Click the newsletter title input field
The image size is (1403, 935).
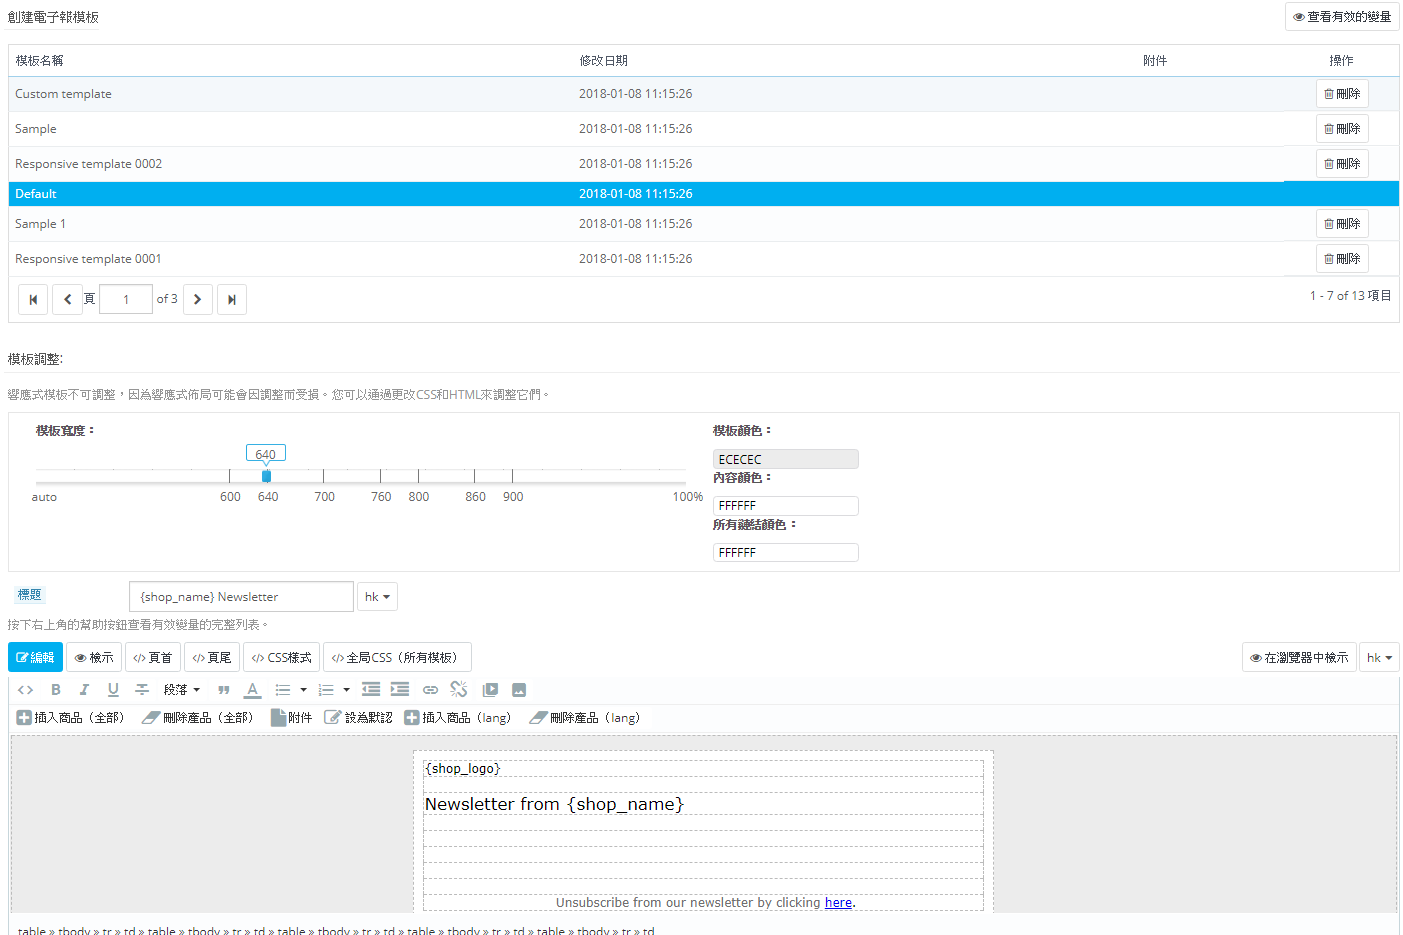point(241,597)
